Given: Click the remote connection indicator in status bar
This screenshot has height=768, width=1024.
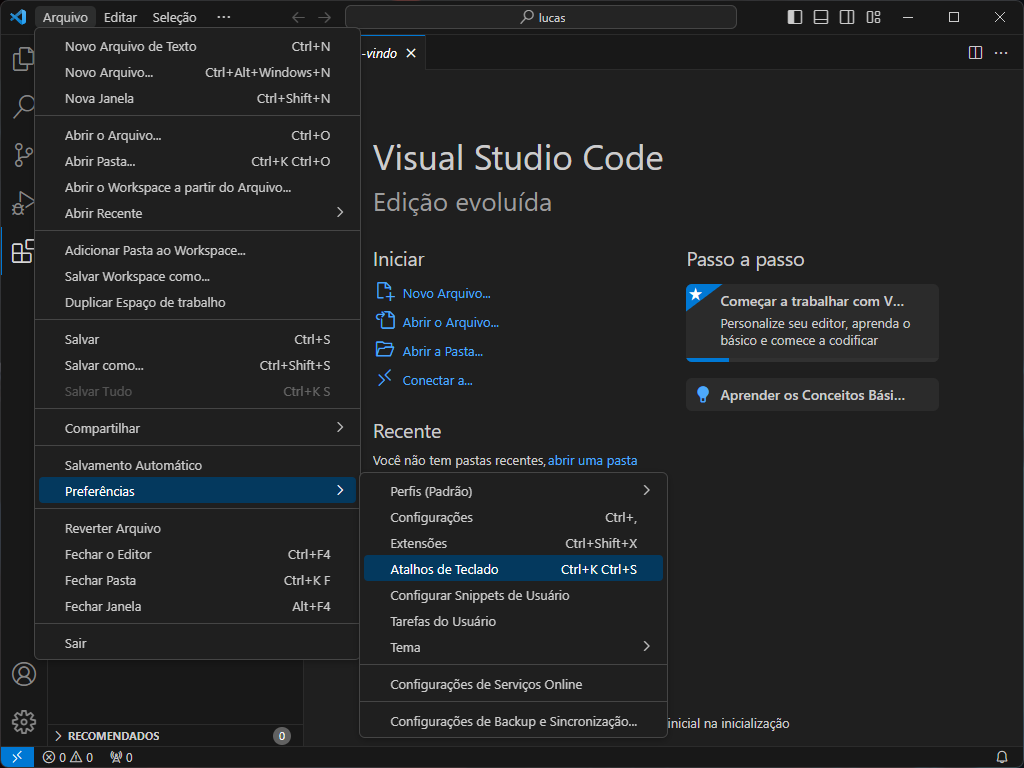Looking at the screenshot, I should click(x=15, y=757).
